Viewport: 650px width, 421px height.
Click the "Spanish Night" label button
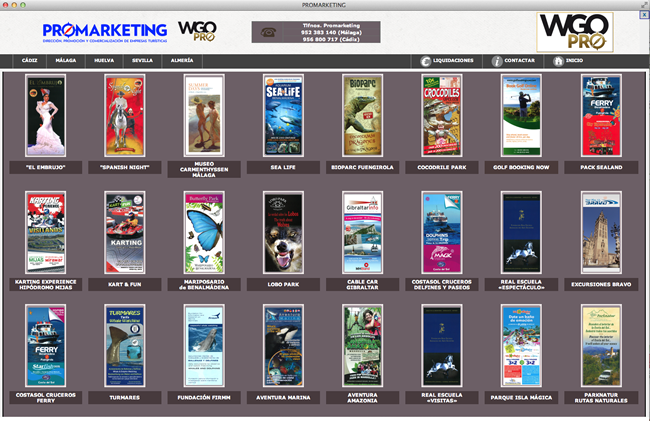pos(125,167)
